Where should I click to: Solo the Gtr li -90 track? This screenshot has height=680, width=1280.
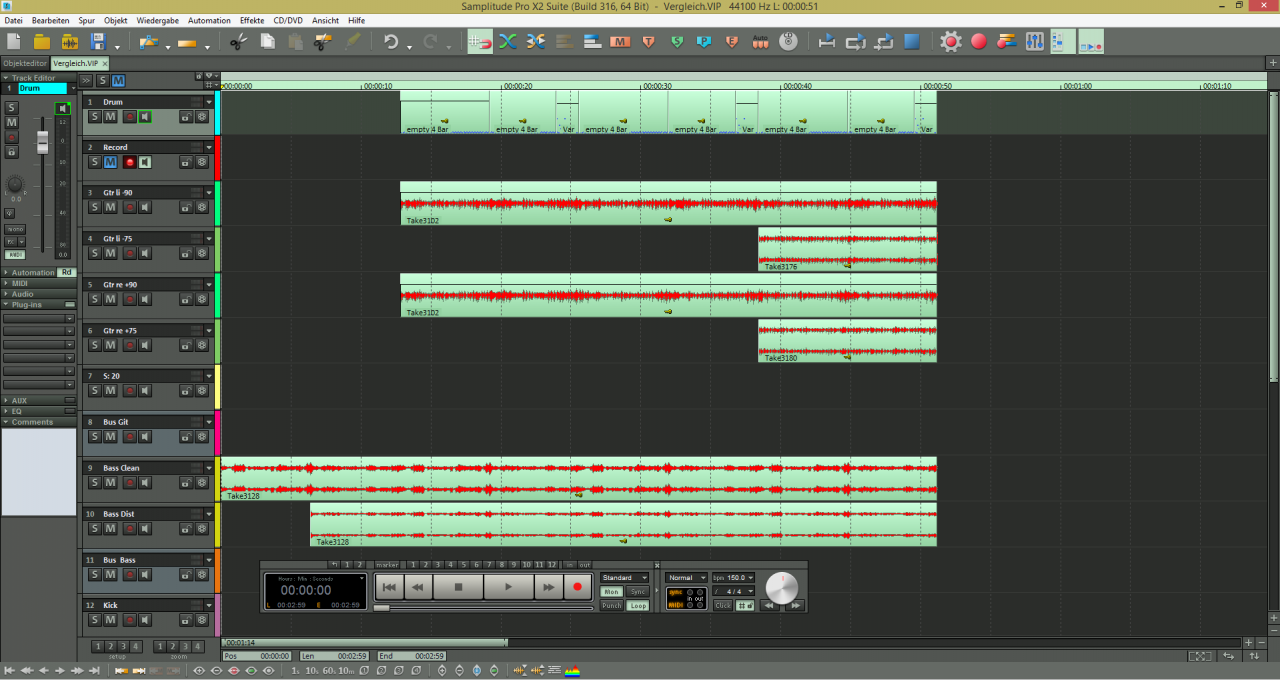[x=95, y=207]
